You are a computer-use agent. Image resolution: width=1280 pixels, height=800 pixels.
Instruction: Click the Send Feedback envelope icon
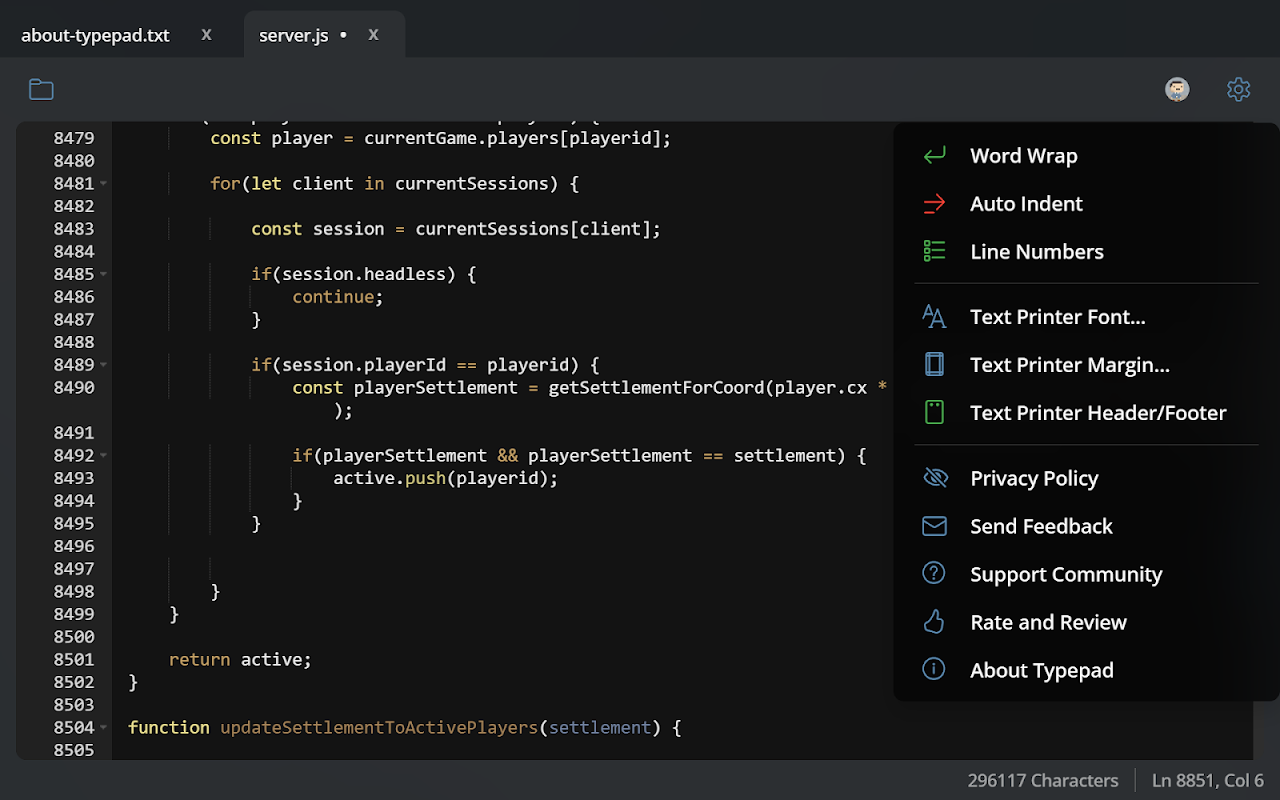(934, 527)
